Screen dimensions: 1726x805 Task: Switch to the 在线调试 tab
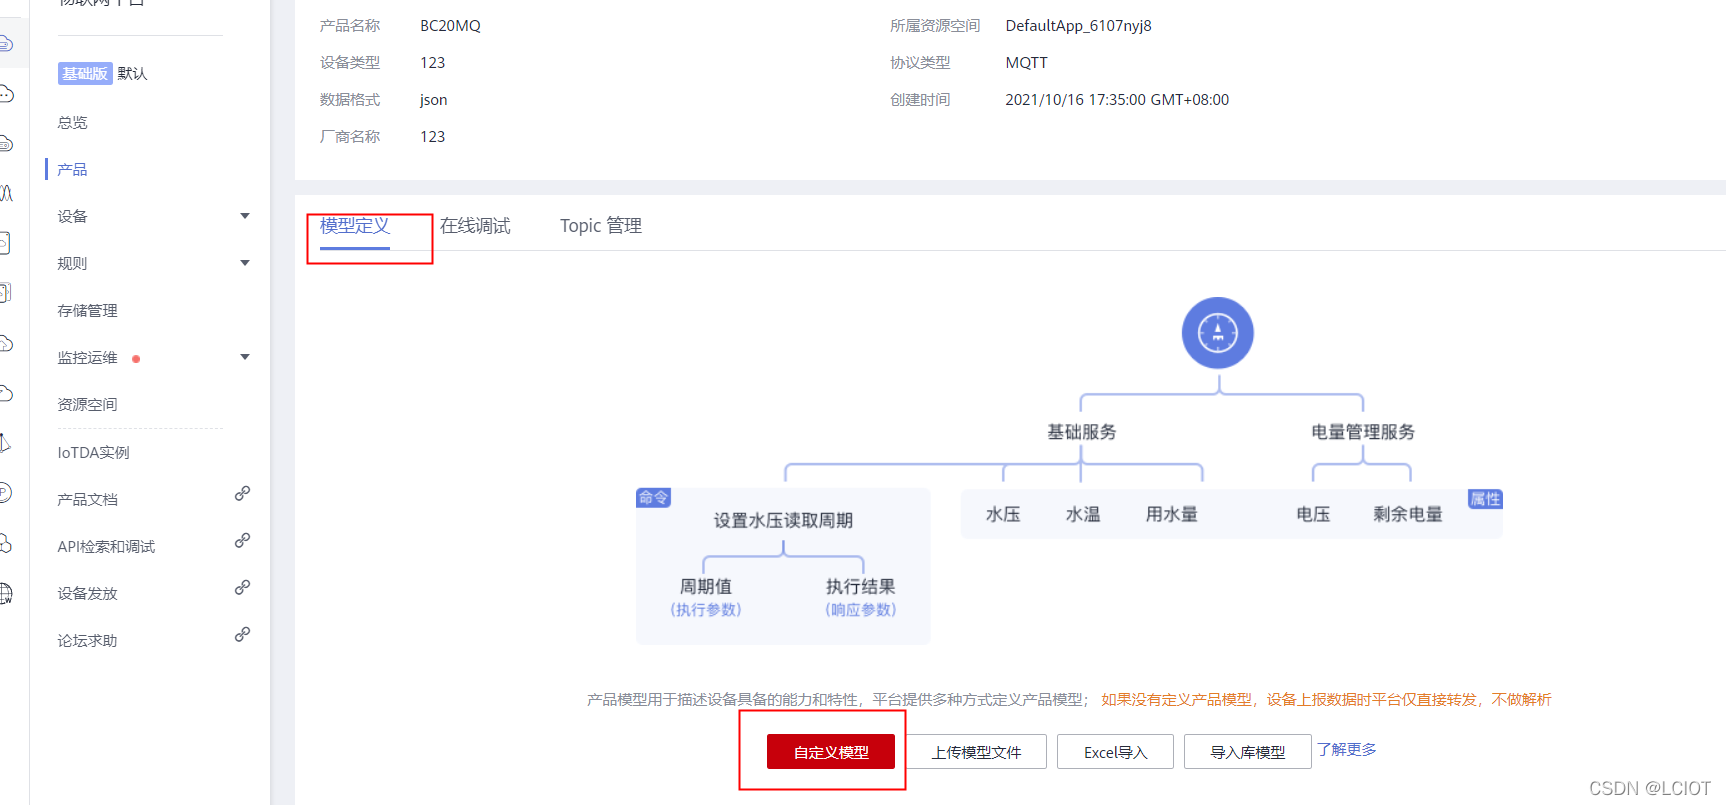475,226
